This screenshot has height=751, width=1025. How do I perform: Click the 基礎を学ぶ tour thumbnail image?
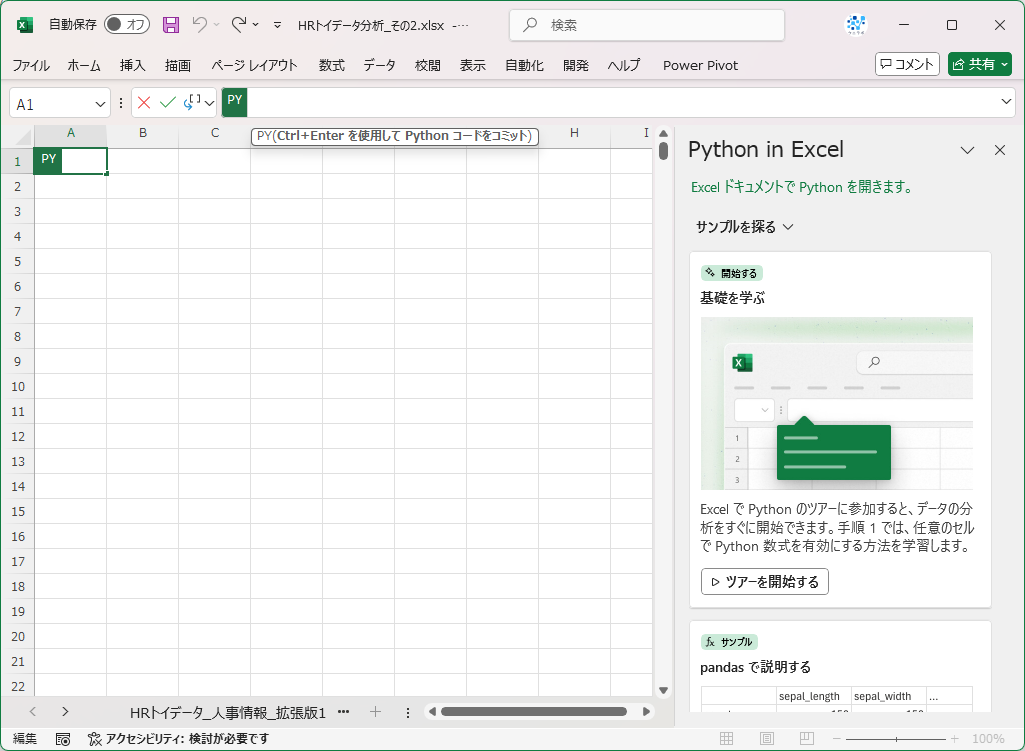836,403
